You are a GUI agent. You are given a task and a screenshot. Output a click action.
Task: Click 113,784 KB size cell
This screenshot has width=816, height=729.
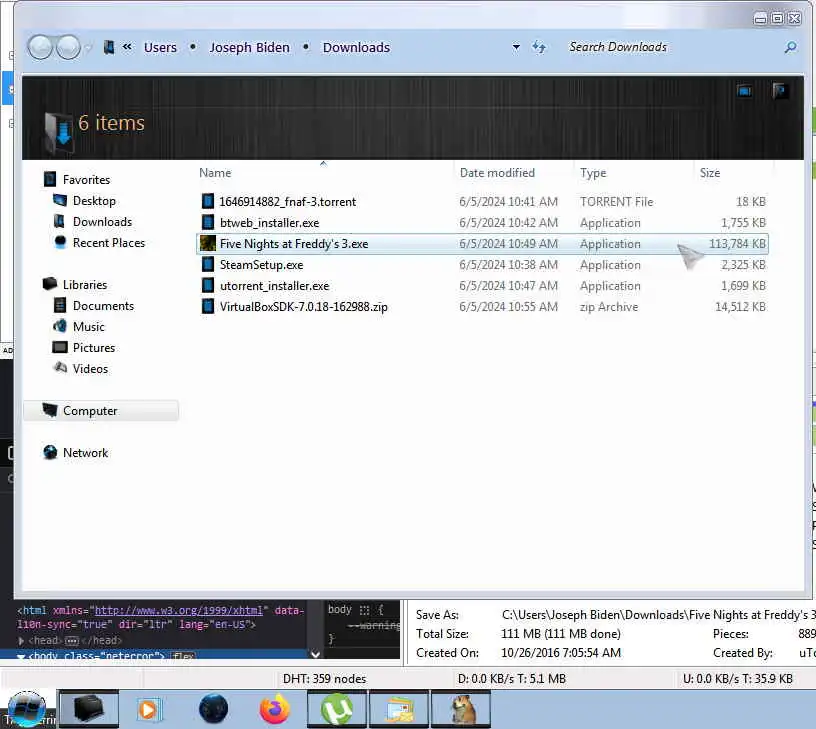(x=737, y=244)
